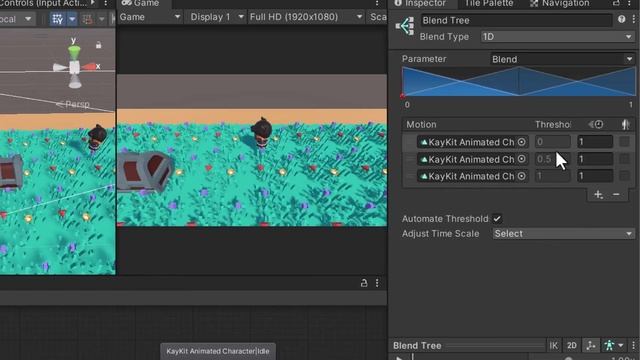Image resolution: width=640 pixels, height=360 pixels.
Task: Expand grid snapping options arrow
Action: click(72, 19)
